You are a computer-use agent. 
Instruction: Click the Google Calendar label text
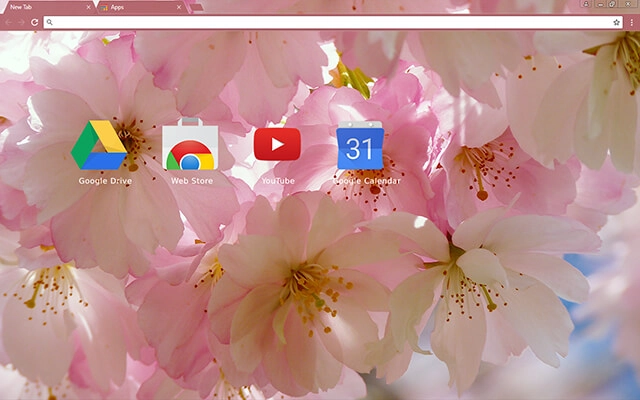(x=367, y=181)
